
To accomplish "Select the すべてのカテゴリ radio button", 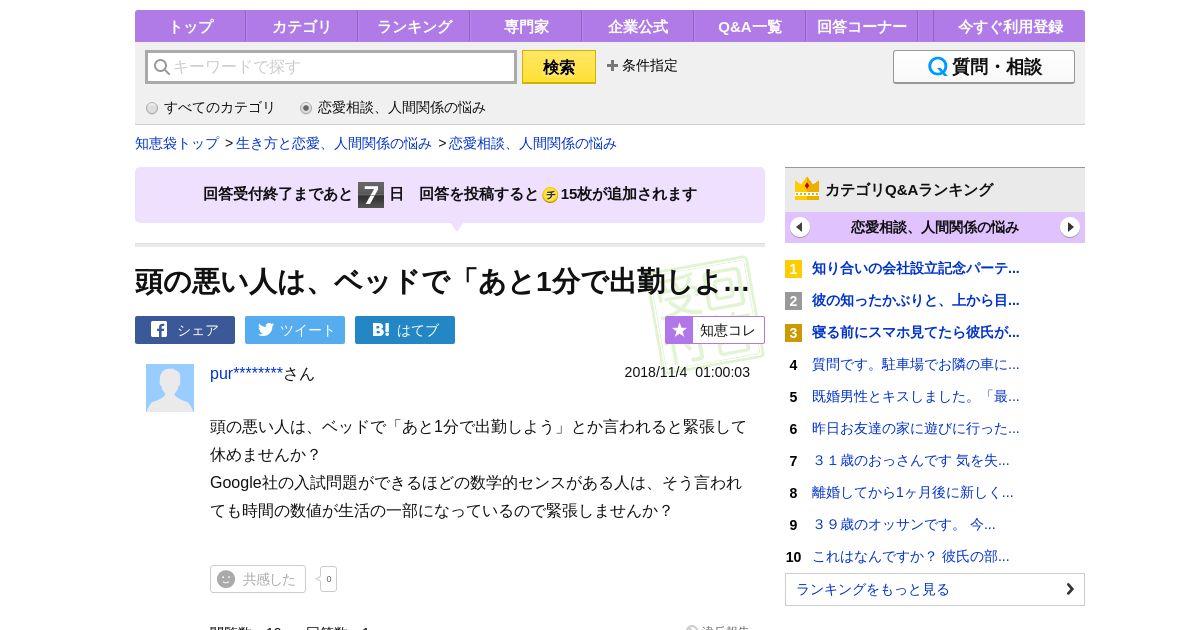I will pos(152,108).
